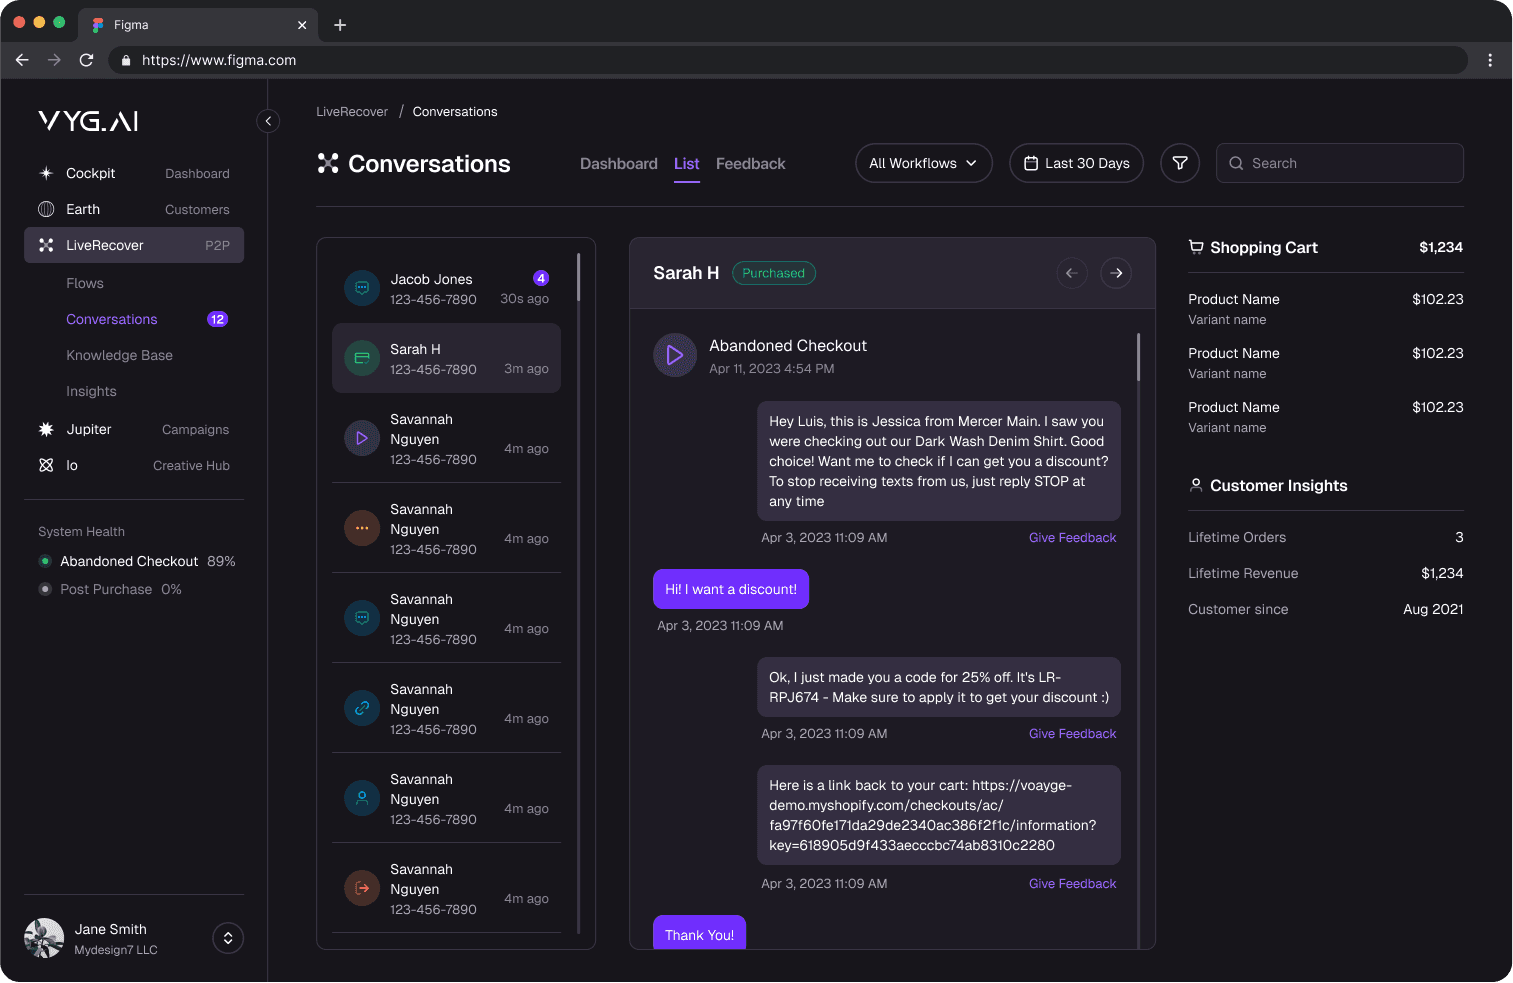Open the All Workflows dropdown

click(923, 163)
